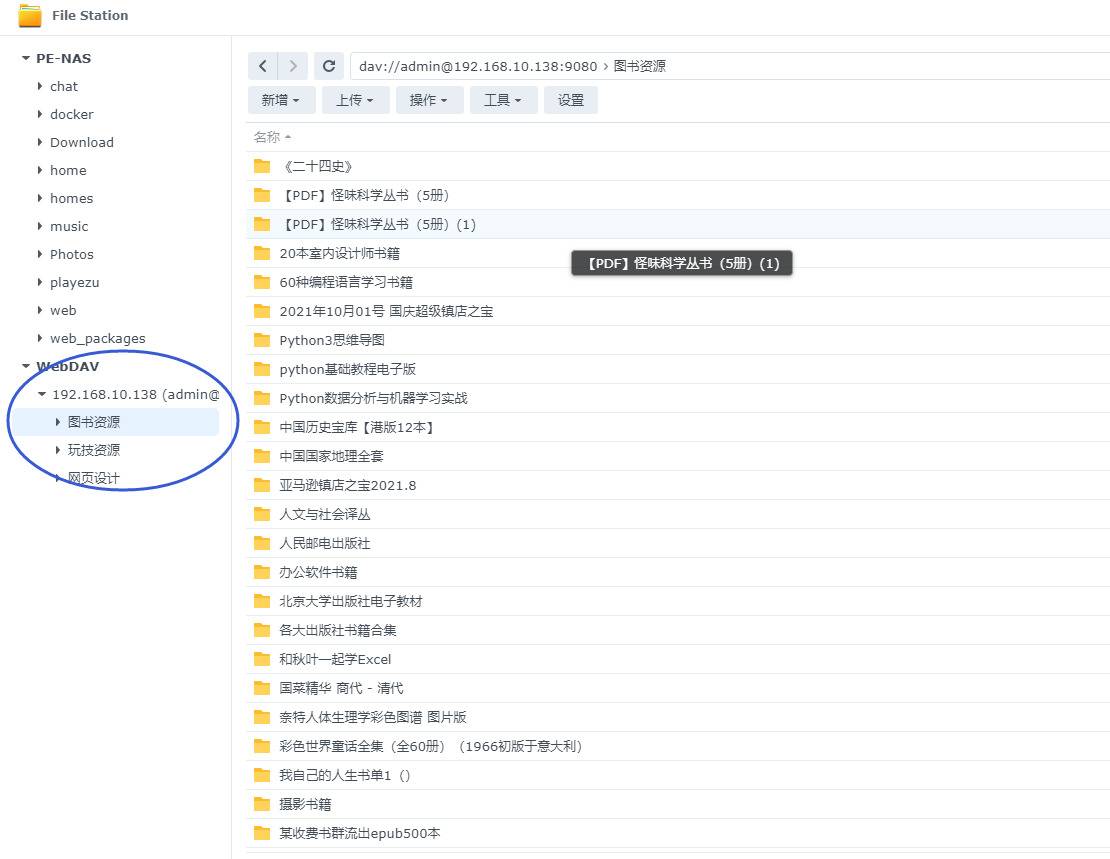Click folder icon of 60种编程语言学习书籍
Screen dimensions: 1110x859
tap(262, 282)
